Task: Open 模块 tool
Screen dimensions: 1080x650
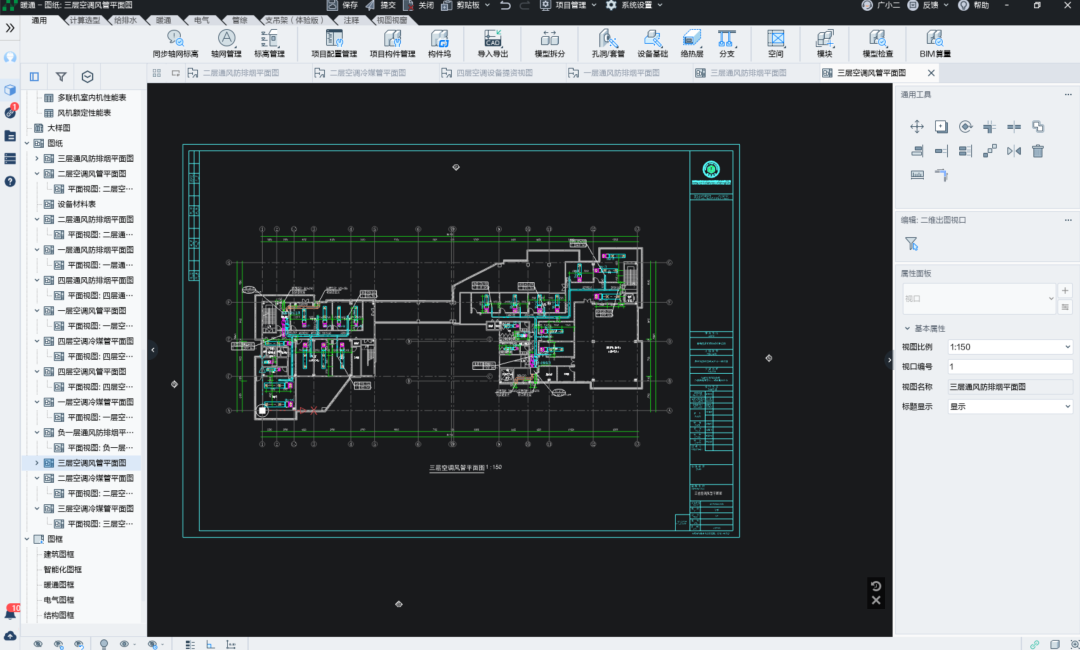Action: point(824,43)
